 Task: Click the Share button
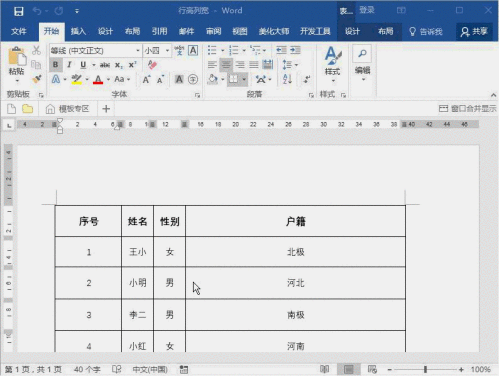(x=474, y=31)
